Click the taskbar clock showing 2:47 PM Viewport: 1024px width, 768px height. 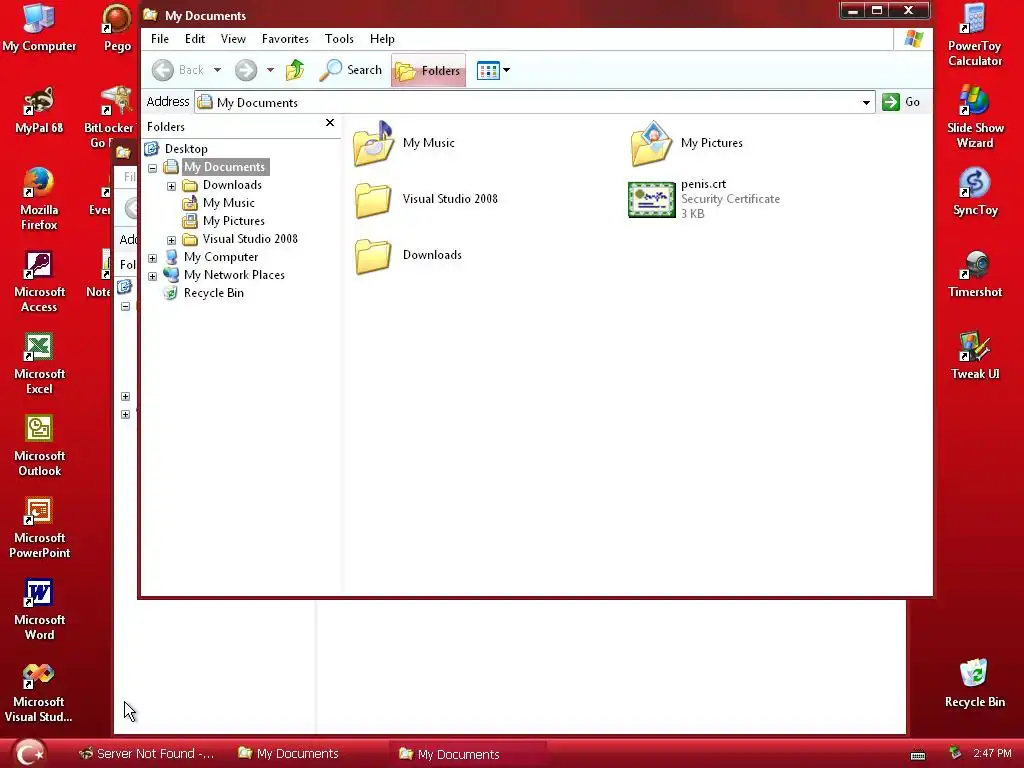click(x=992, y=754)
